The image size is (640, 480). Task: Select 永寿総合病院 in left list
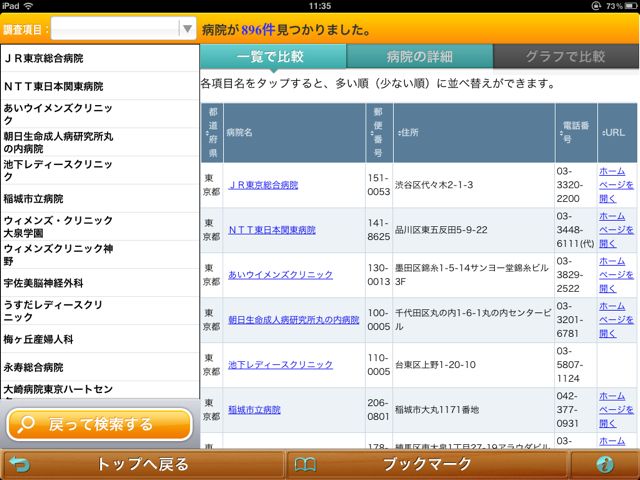tap(100, 367)
